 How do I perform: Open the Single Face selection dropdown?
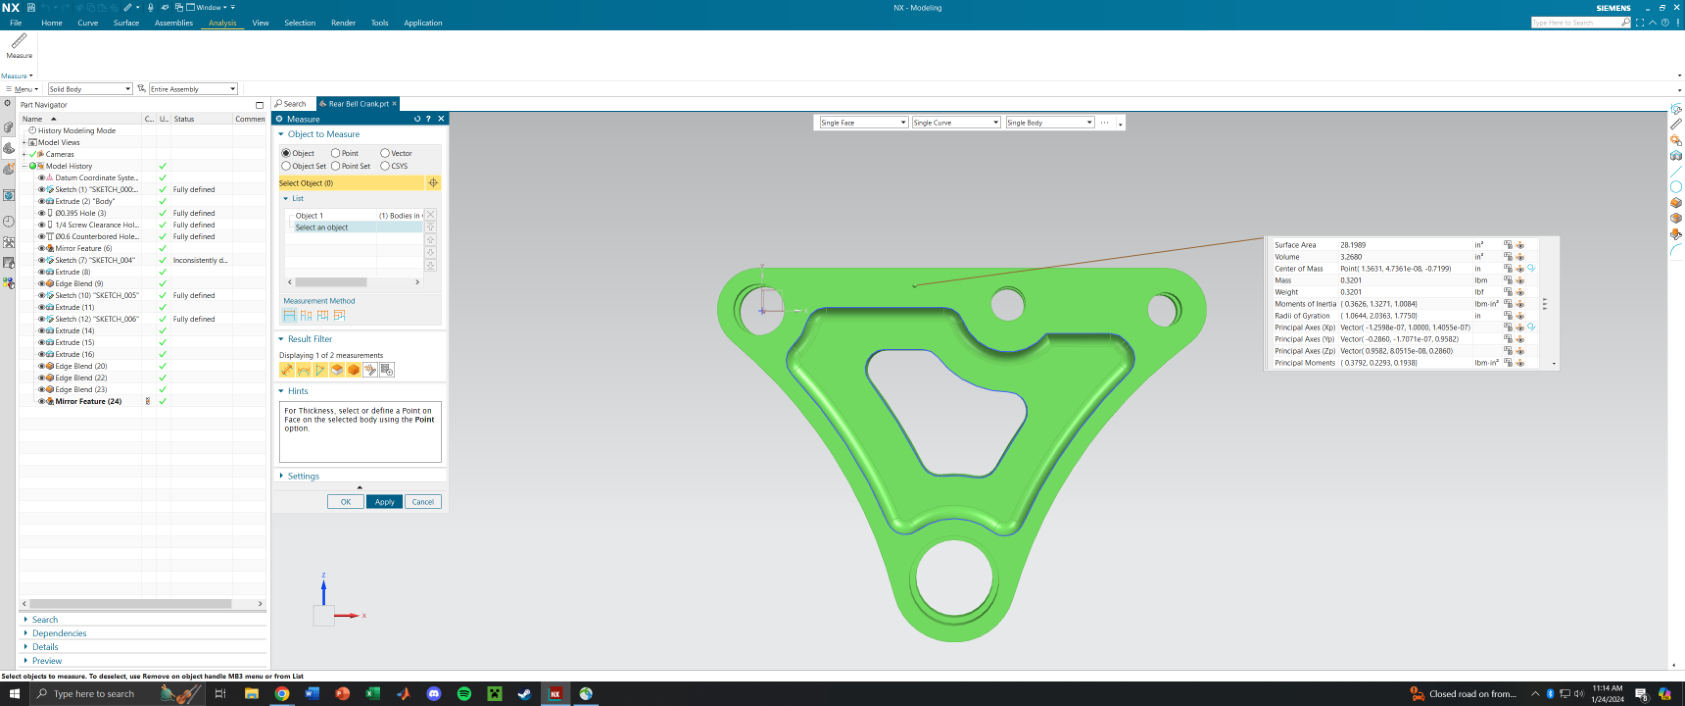click(x=863, y=123)
